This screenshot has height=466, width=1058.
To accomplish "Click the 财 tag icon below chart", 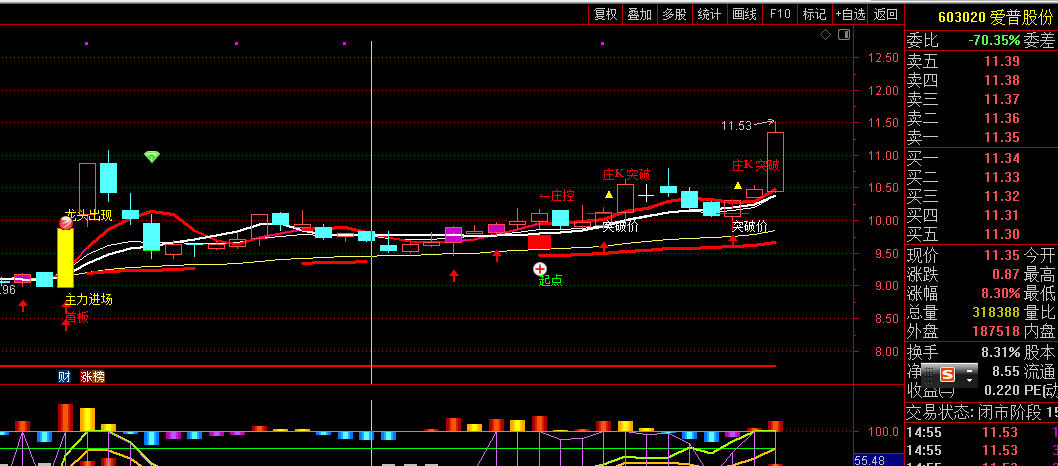I will tap(64, 377).
